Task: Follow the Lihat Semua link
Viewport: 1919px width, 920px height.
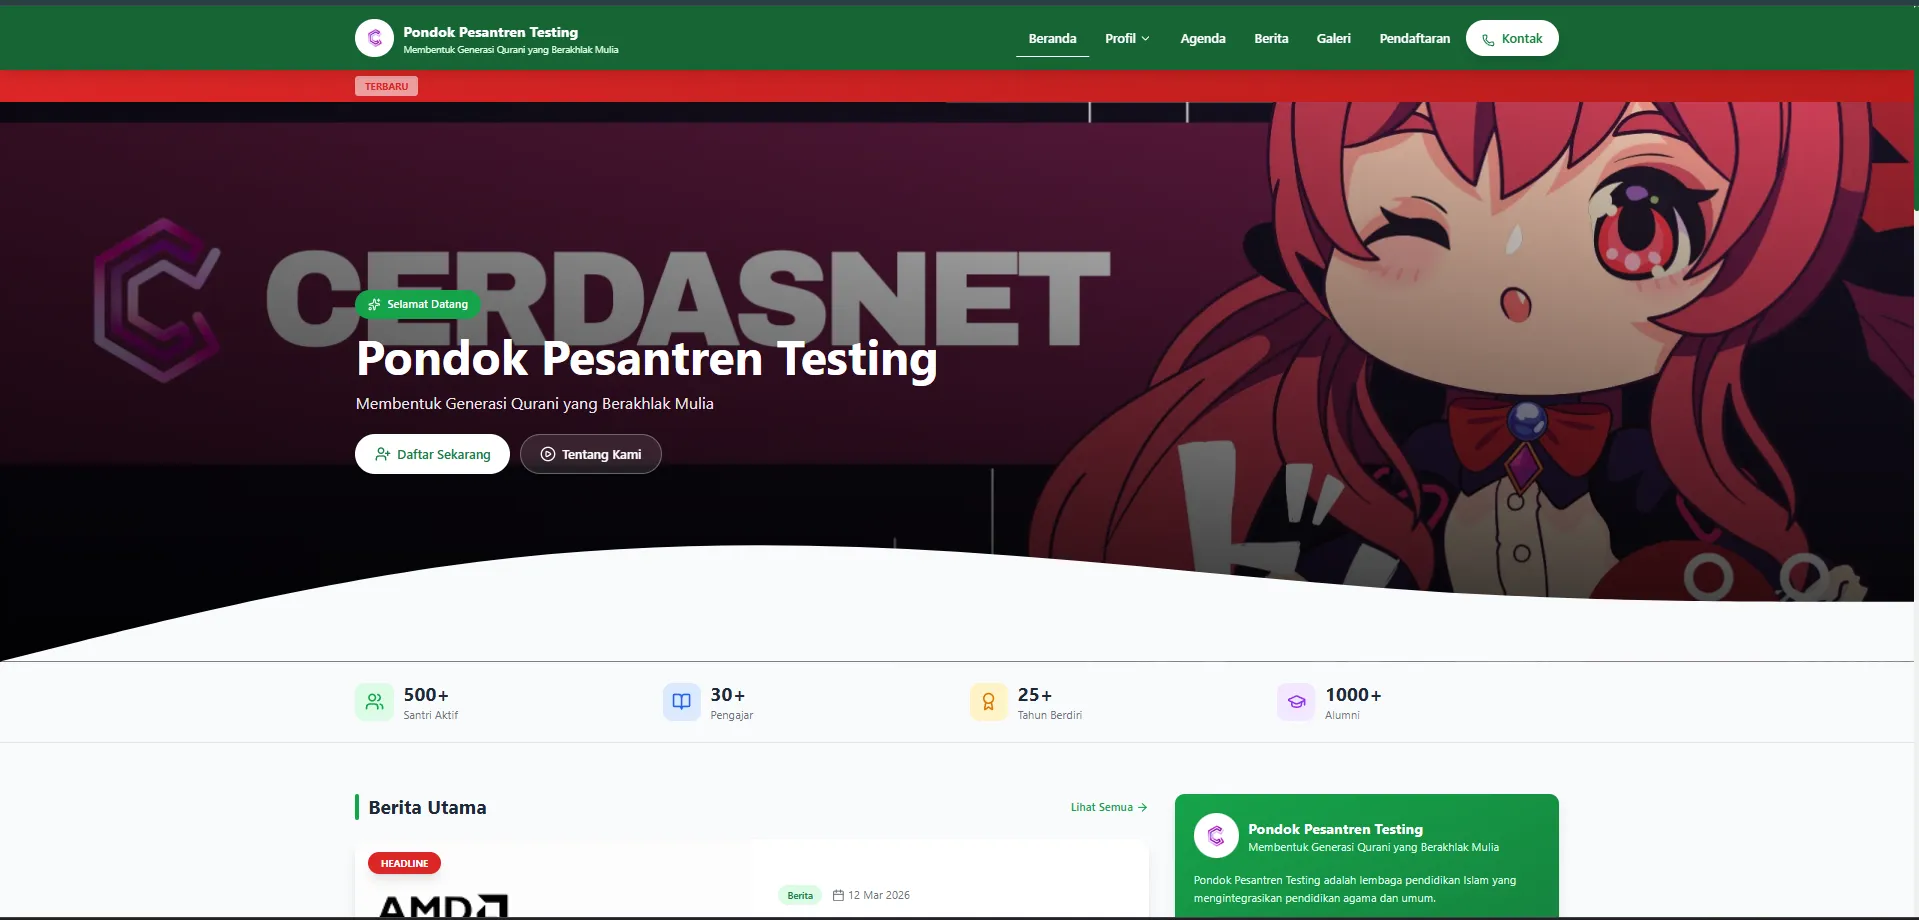Action: tap(1108, 807)
